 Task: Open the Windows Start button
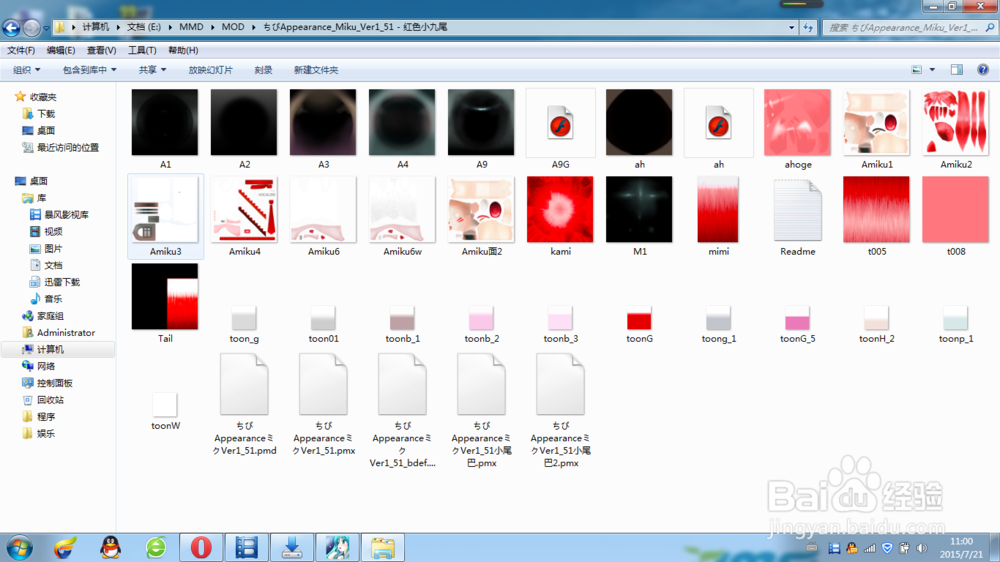[19, 548]
